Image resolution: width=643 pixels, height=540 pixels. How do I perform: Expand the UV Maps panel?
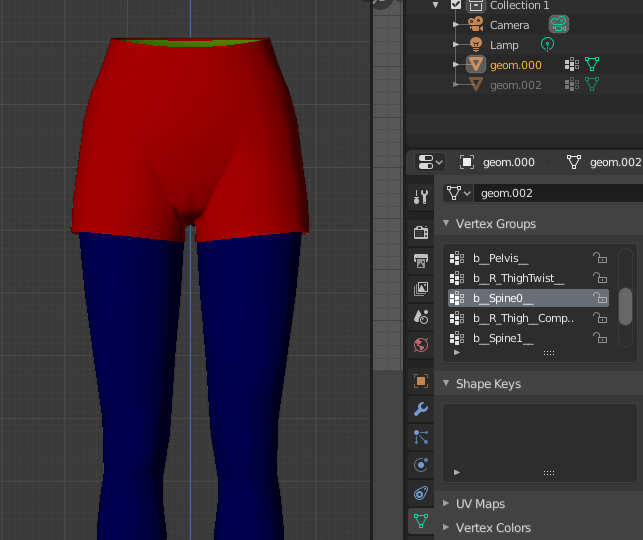[x=446, y=504]
